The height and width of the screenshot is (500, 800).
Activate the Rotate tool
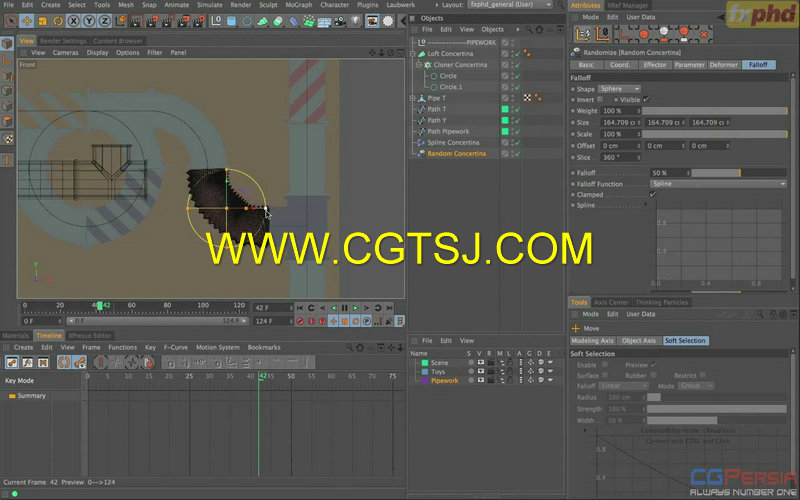pos(58,21)
